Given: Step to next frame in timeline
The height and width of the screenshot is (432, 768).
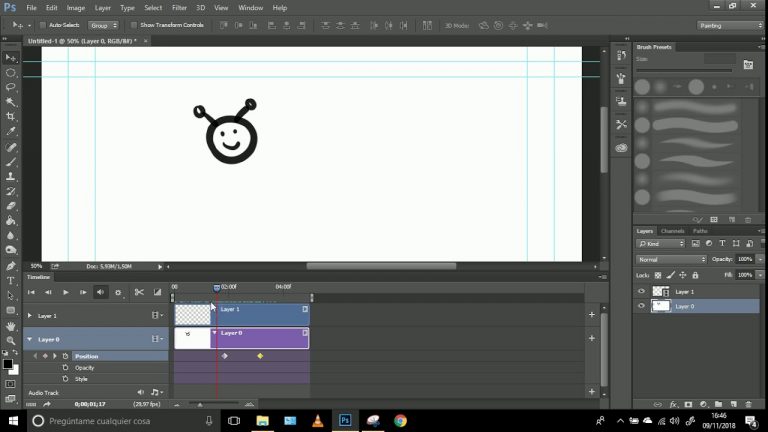Looking at the screenshot, I should click(x=83, y=292).
